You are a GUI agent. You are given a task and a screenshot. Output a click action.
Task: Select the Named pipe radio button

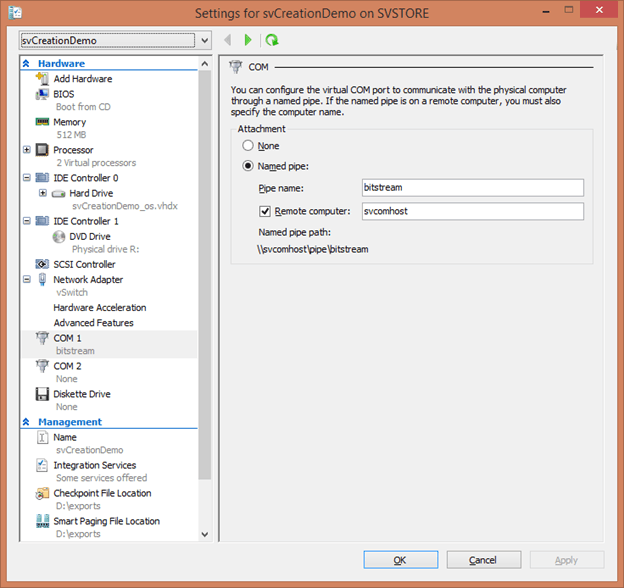(x=248, y=167)
